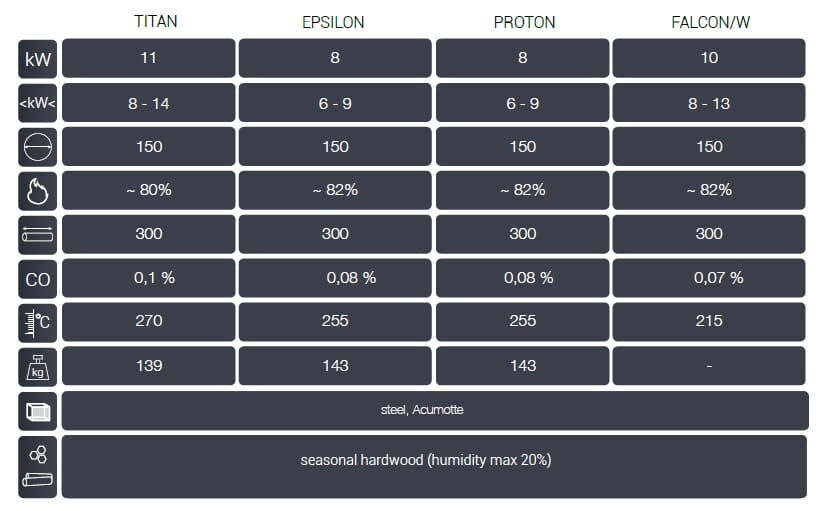Screen dimensions: 826x511
Task: Click the FALCON/W column header
Action: [x=709, y=22]
